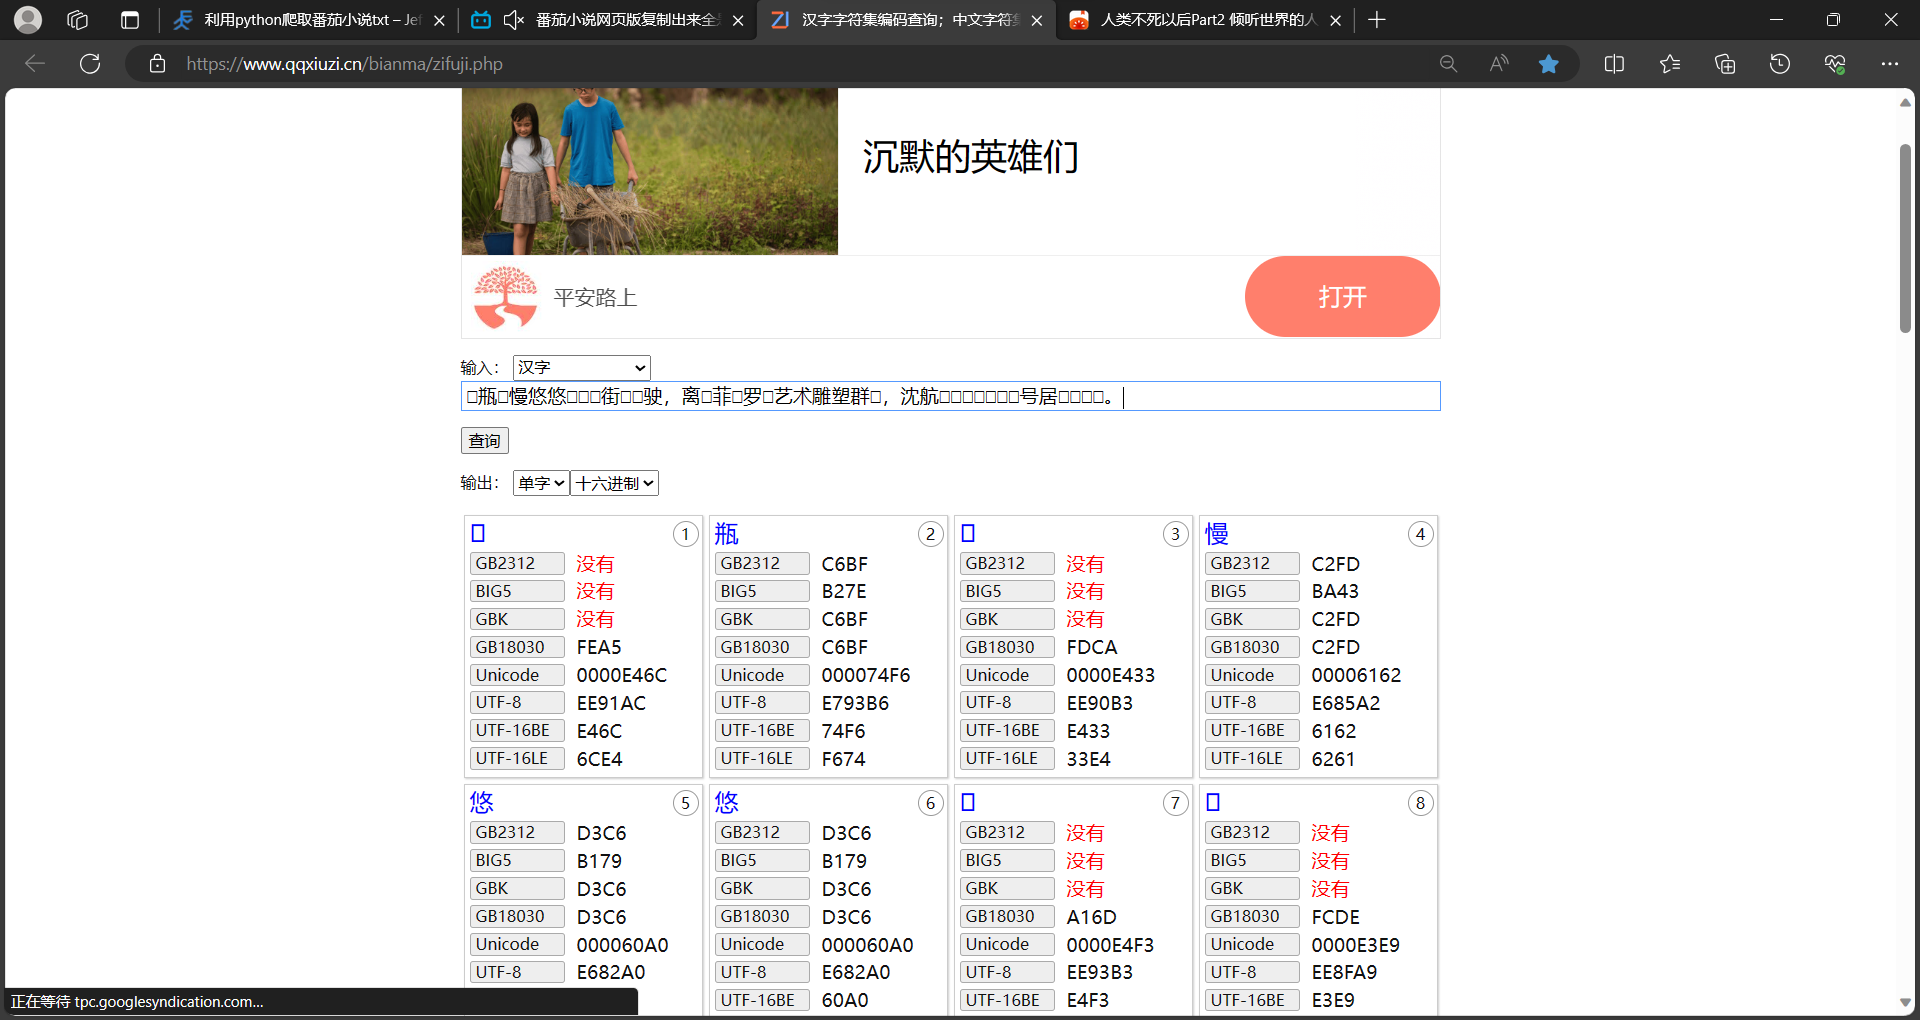This screenshot has width=1920, height=1020.
Task: Mute audio on the 番茄小说 tab
Action: [513, 20]
